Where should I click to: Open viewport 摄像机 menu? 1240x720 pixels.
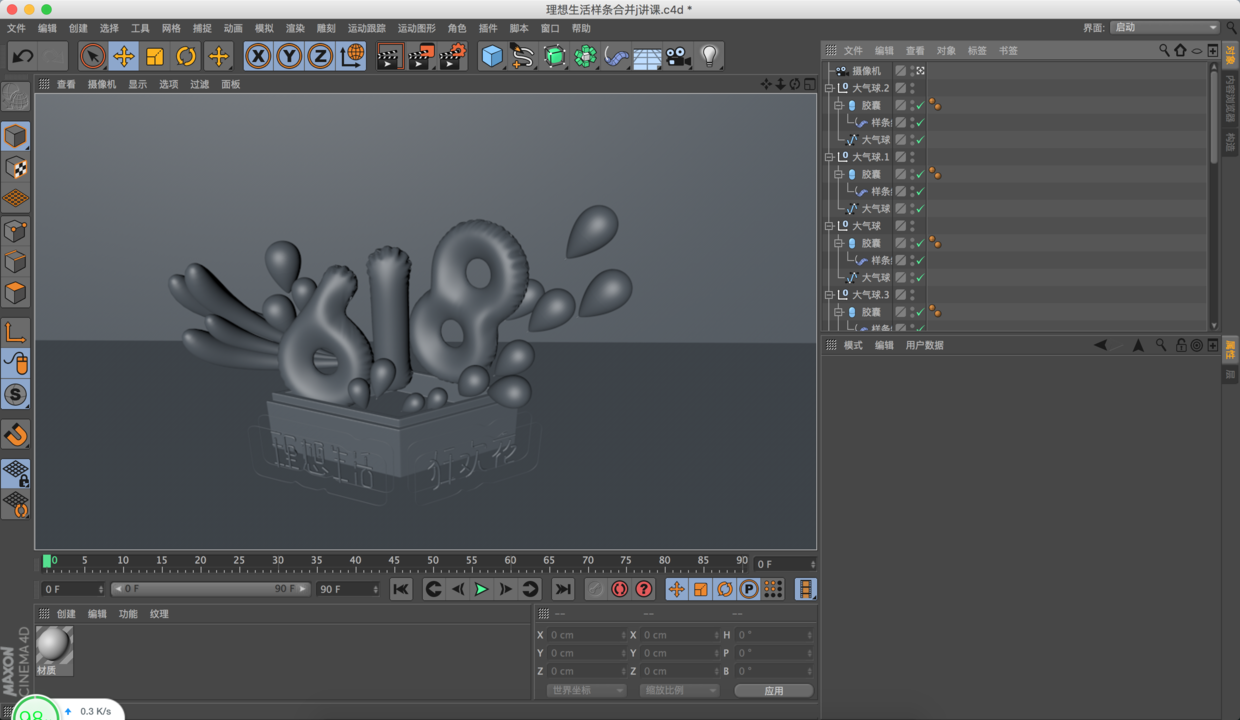click(x=102, y=85)
